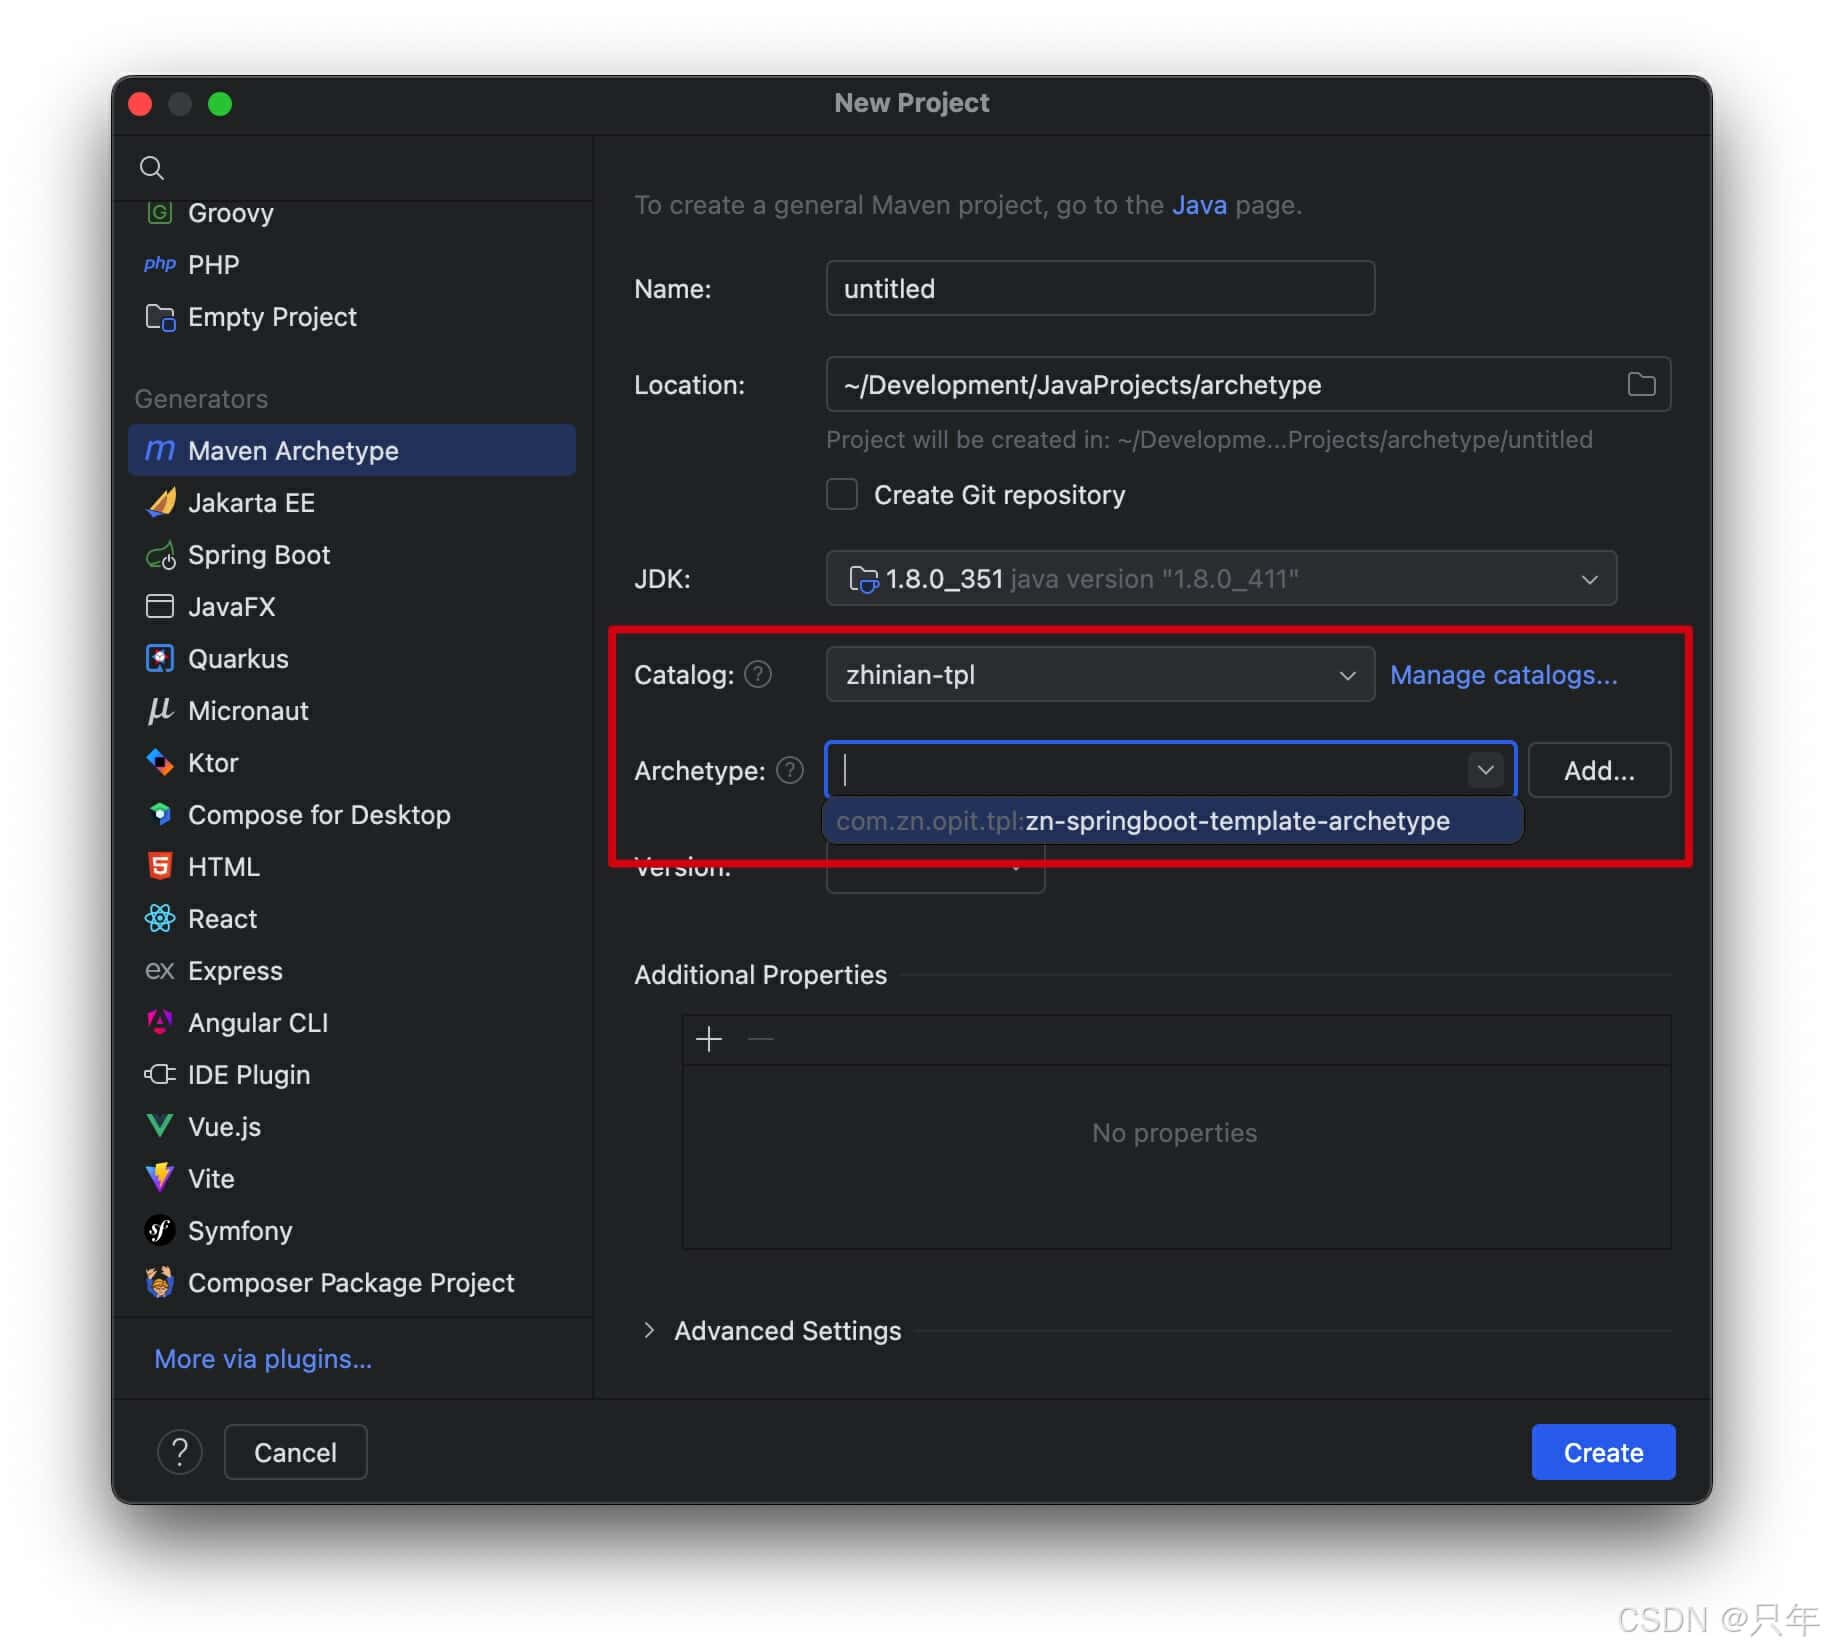Screen dimensions: 1824x1652
Task: Click the Add... archetype button
Action: [x=1599, y=770]
